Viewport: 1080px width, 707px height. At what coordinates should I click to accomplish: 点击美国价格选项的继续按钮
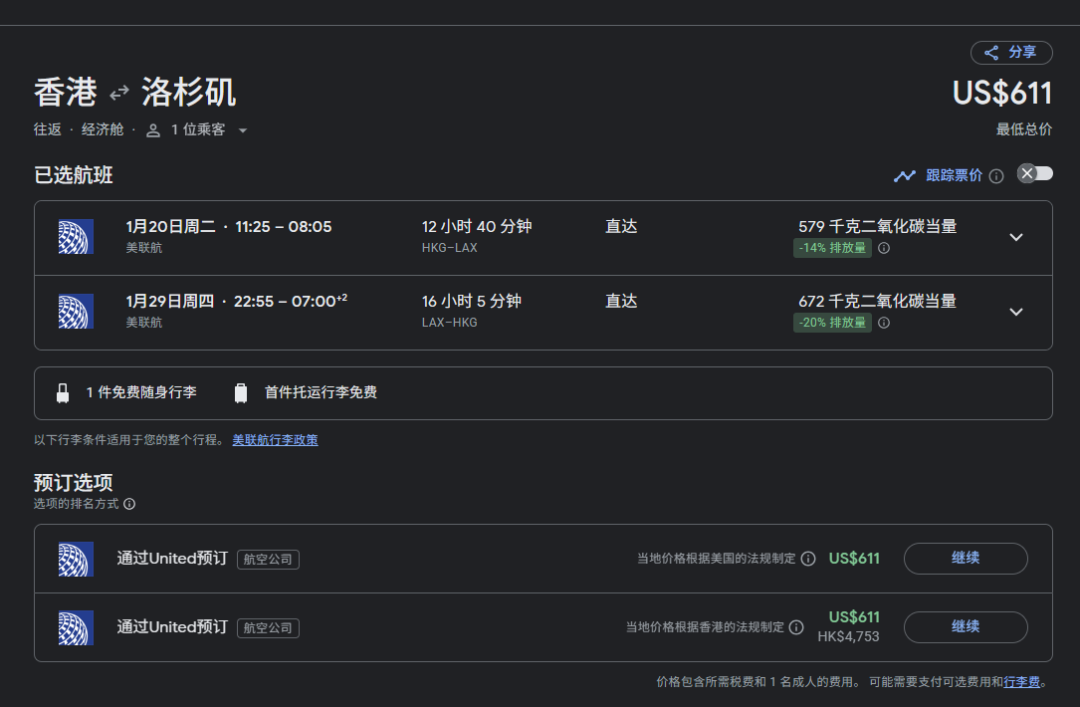pos(965,559)
